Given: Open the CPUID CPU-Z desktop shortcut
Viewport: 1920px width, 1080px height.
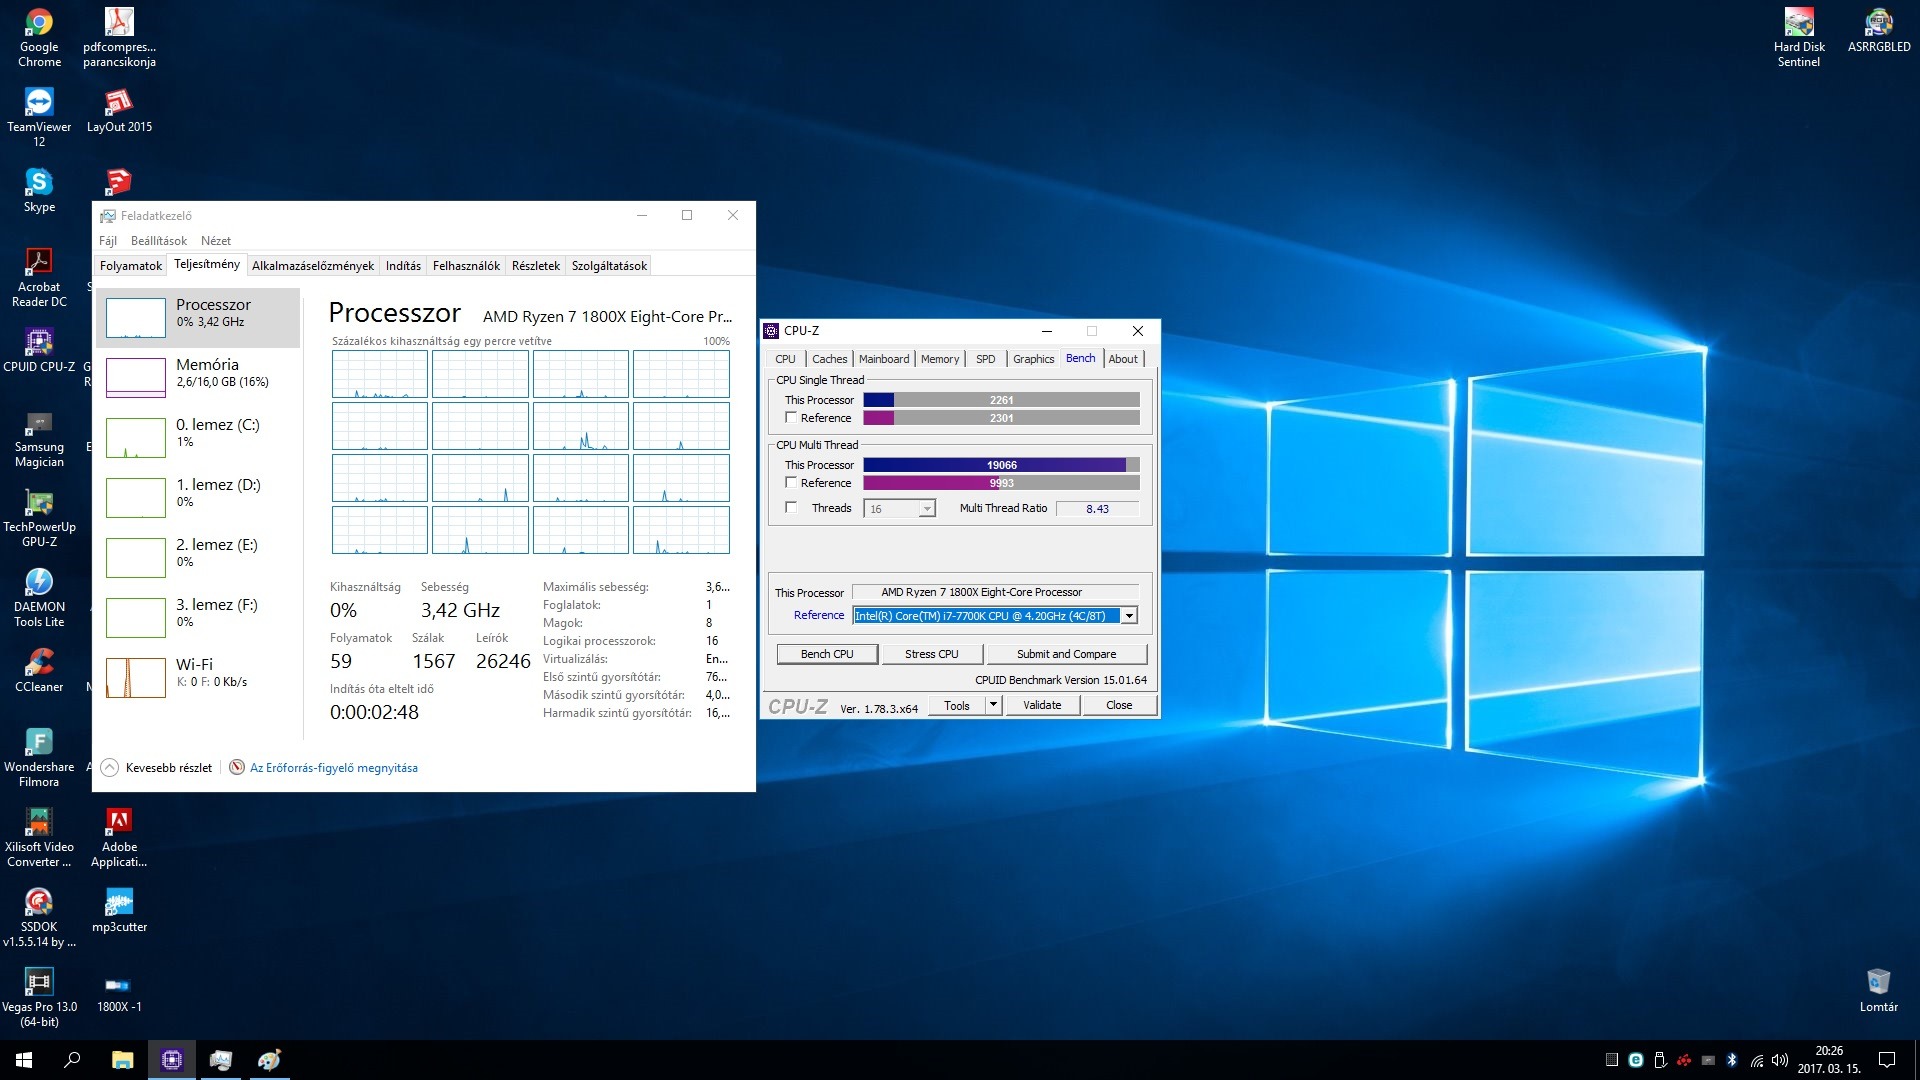Looking at the screenshot, I should point(39,350).
